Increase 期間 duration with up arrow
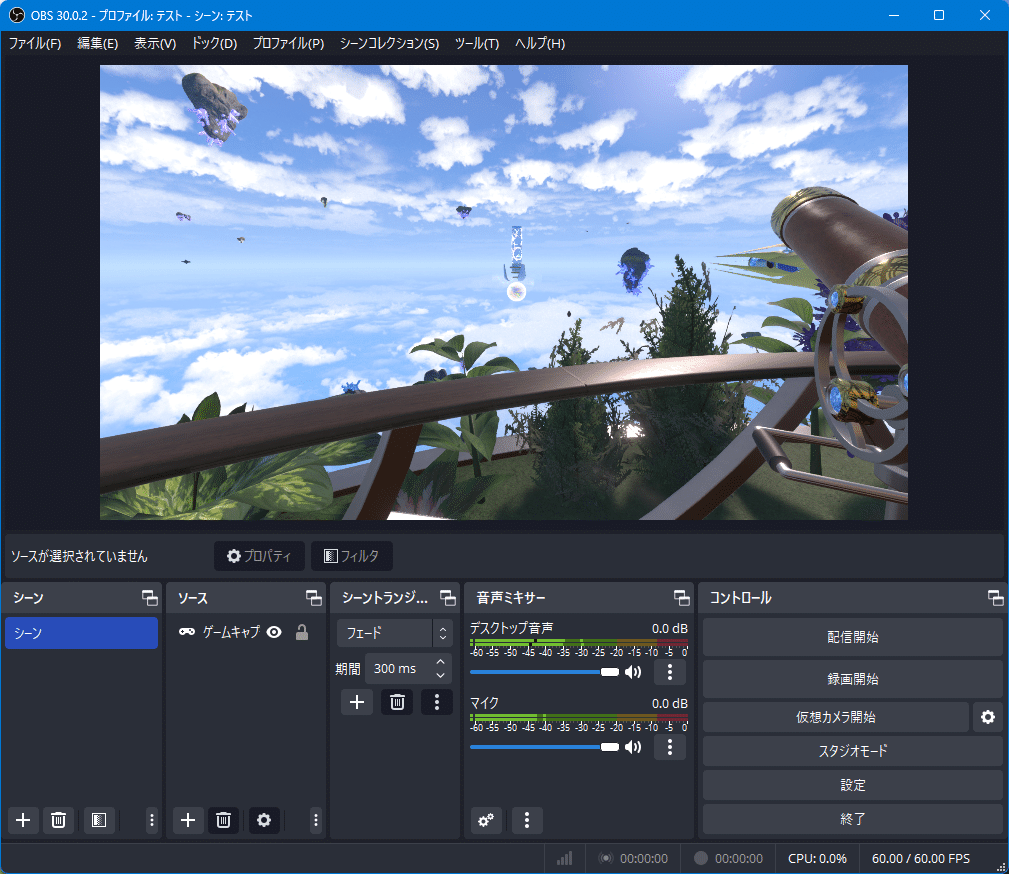The height and width of the screenshot is (874, 1009). click(440, 662)
